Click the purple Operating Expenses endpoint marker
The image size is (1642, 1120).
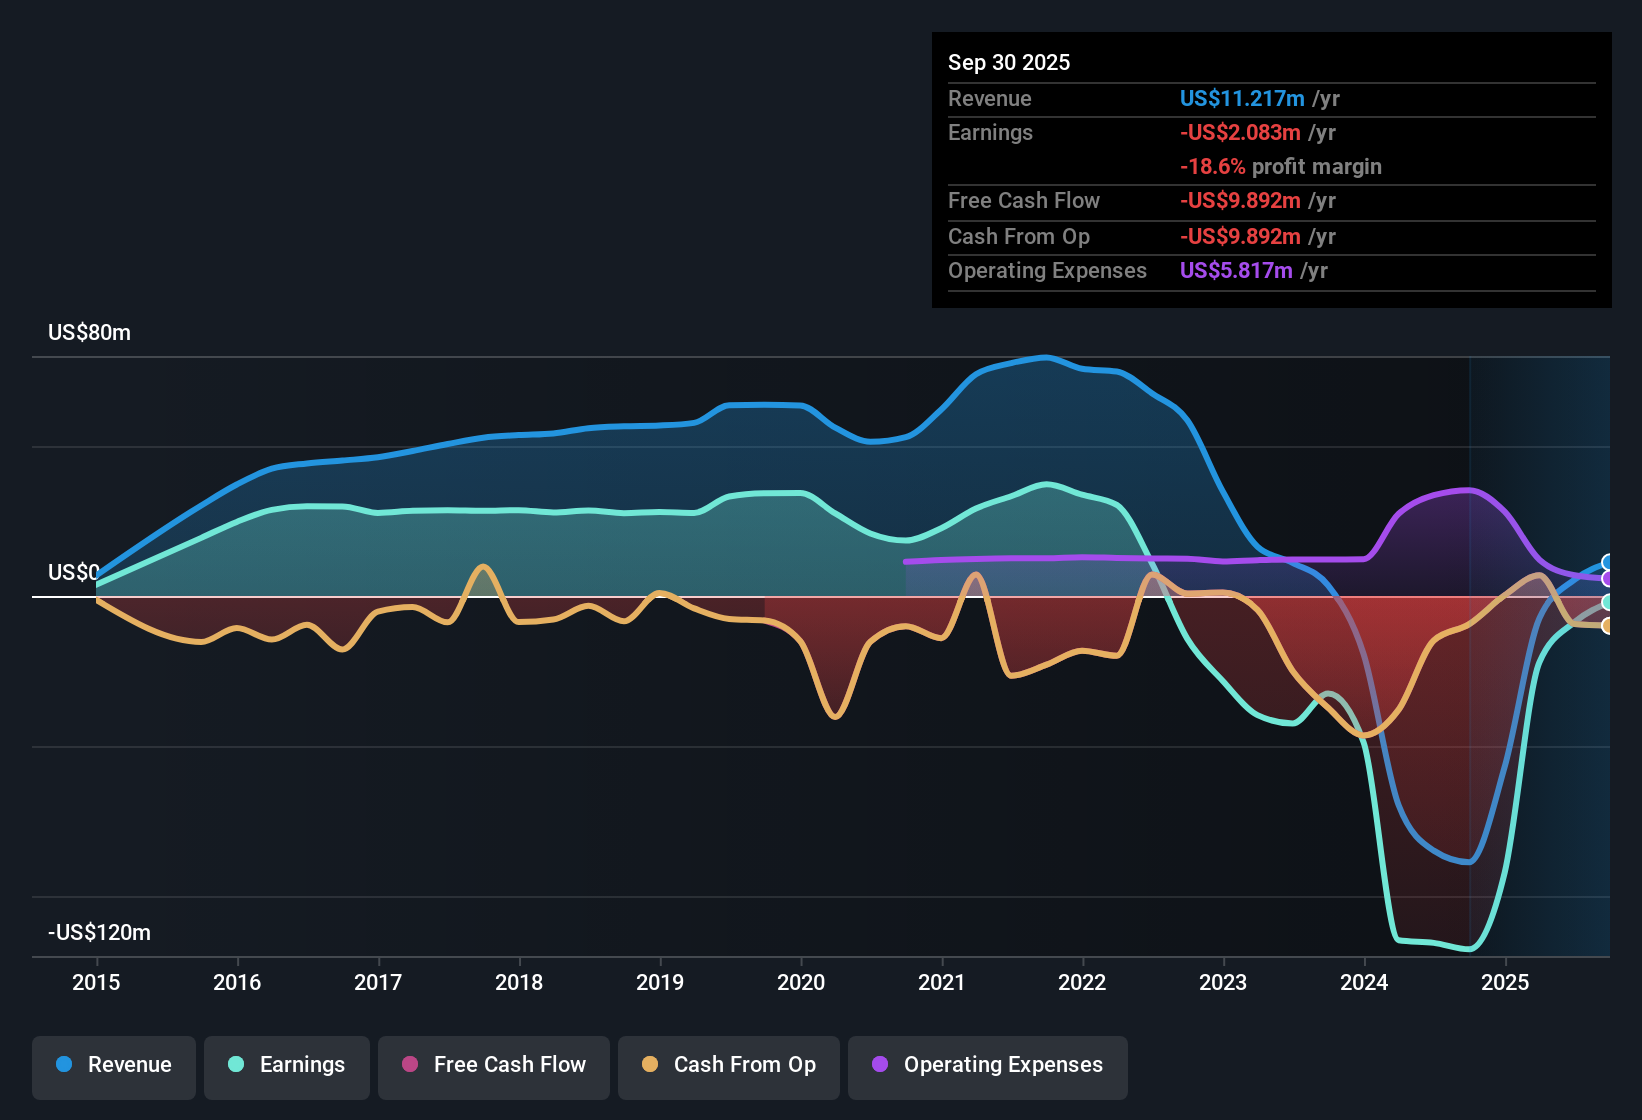(x=1606, y=578)
